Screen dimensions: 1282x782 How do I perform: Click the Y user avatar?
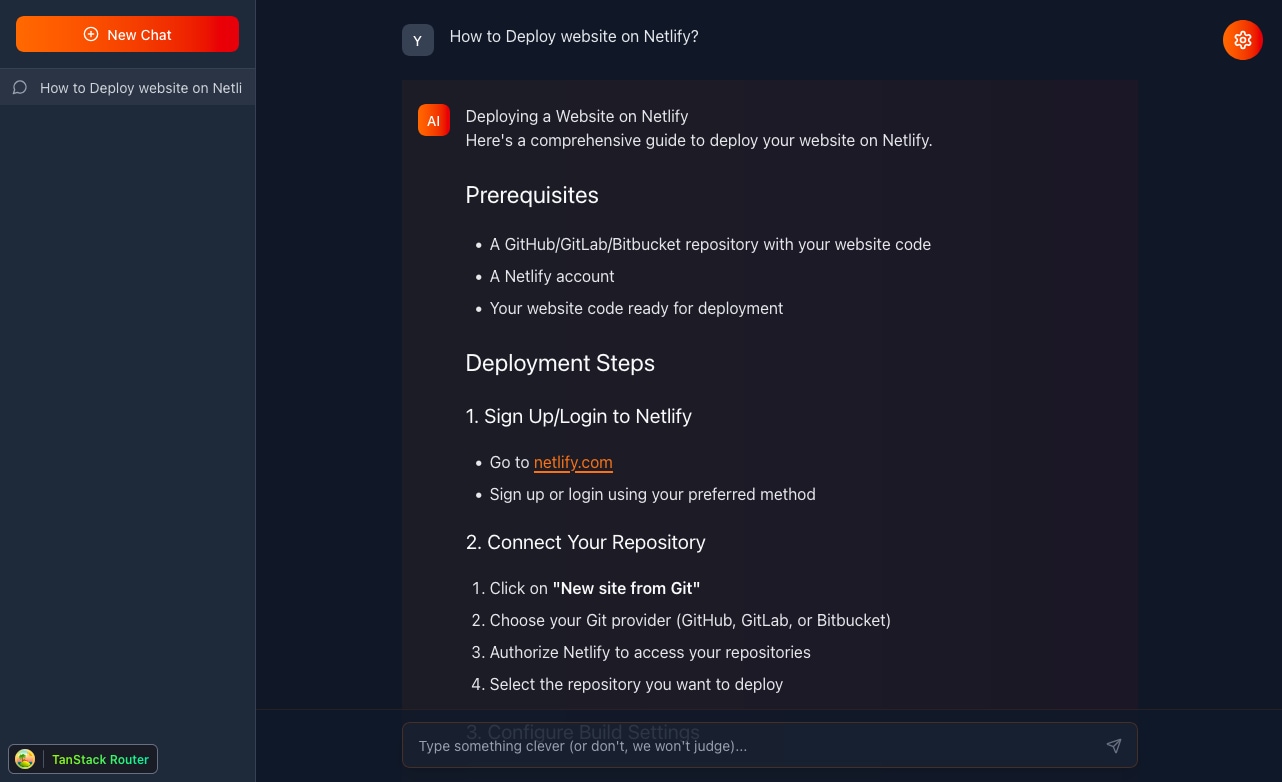418,40
